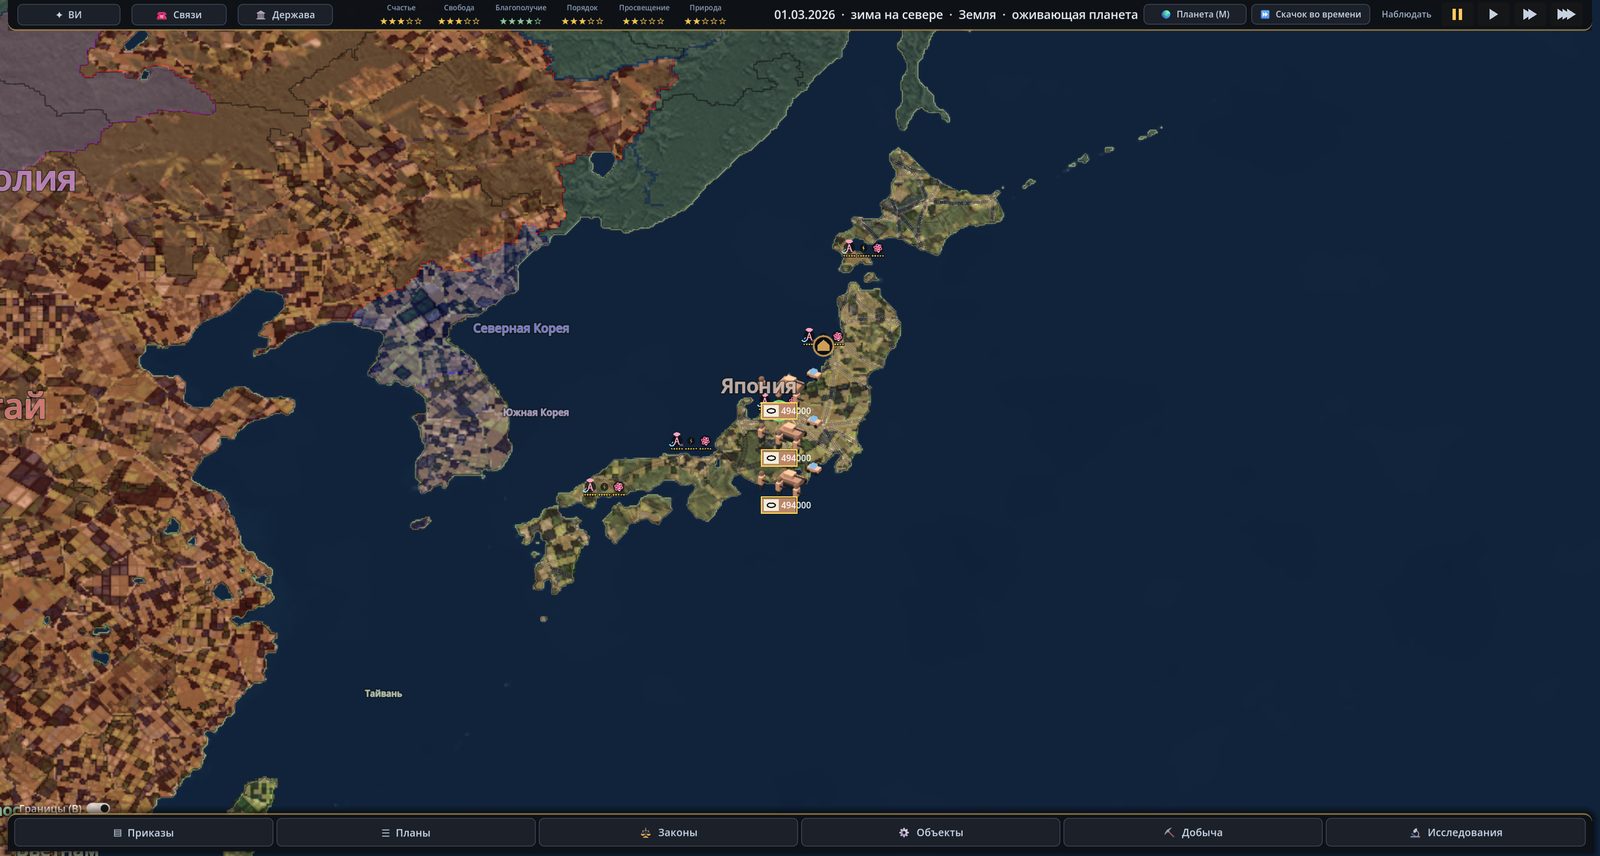Click the Япония country label on map

pos(758,386)
